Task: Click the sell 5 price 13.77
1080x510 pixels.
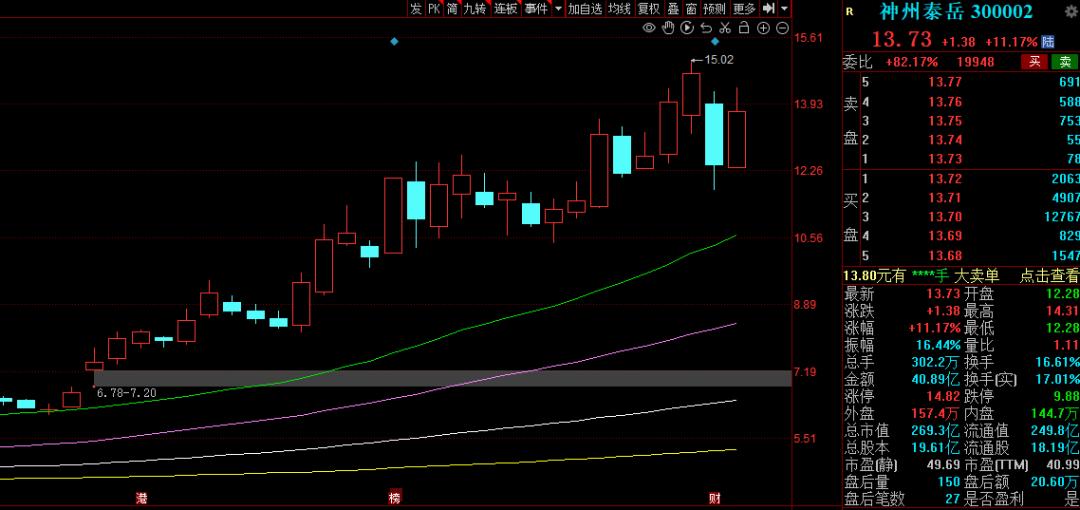Action: click(944, 83)
